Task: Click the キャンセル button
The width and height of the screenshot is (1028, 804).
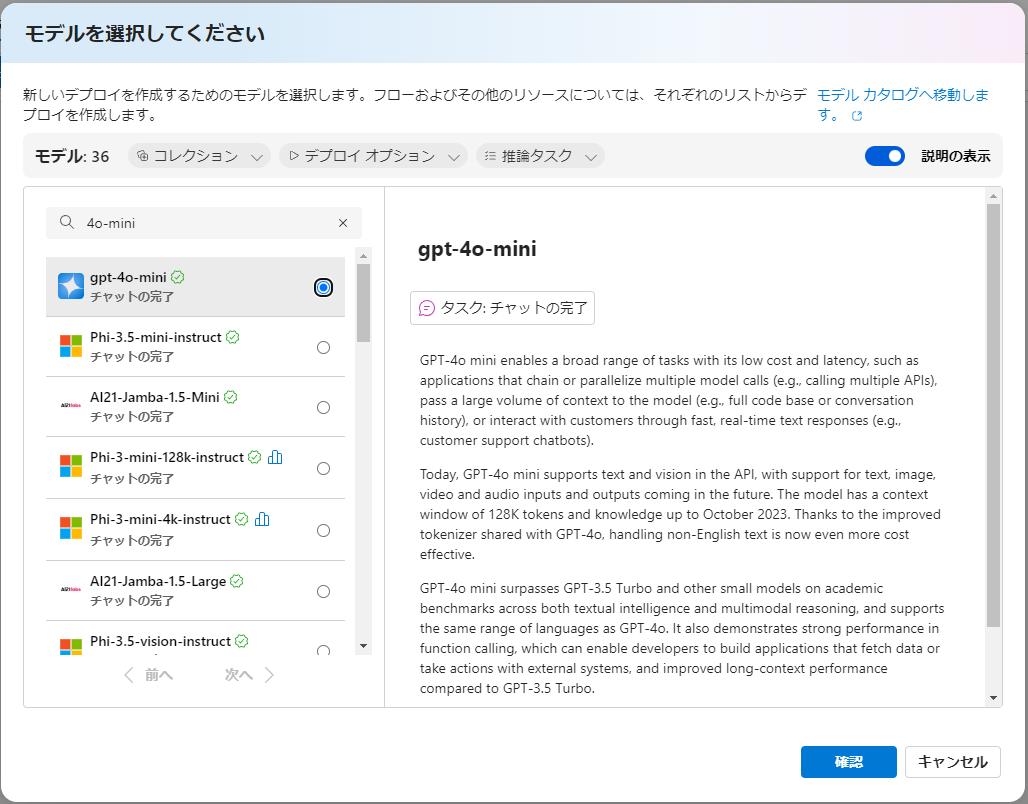Action: click(953, 761)
